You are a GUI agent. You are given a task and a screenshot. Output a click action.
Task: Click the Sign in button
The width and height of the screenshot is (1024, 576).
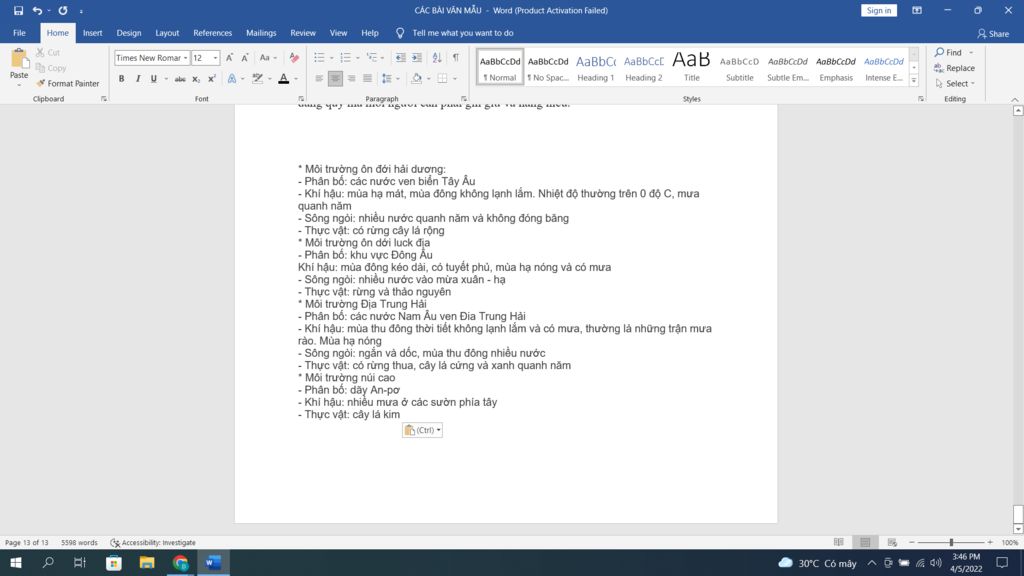tap(879, 10)
